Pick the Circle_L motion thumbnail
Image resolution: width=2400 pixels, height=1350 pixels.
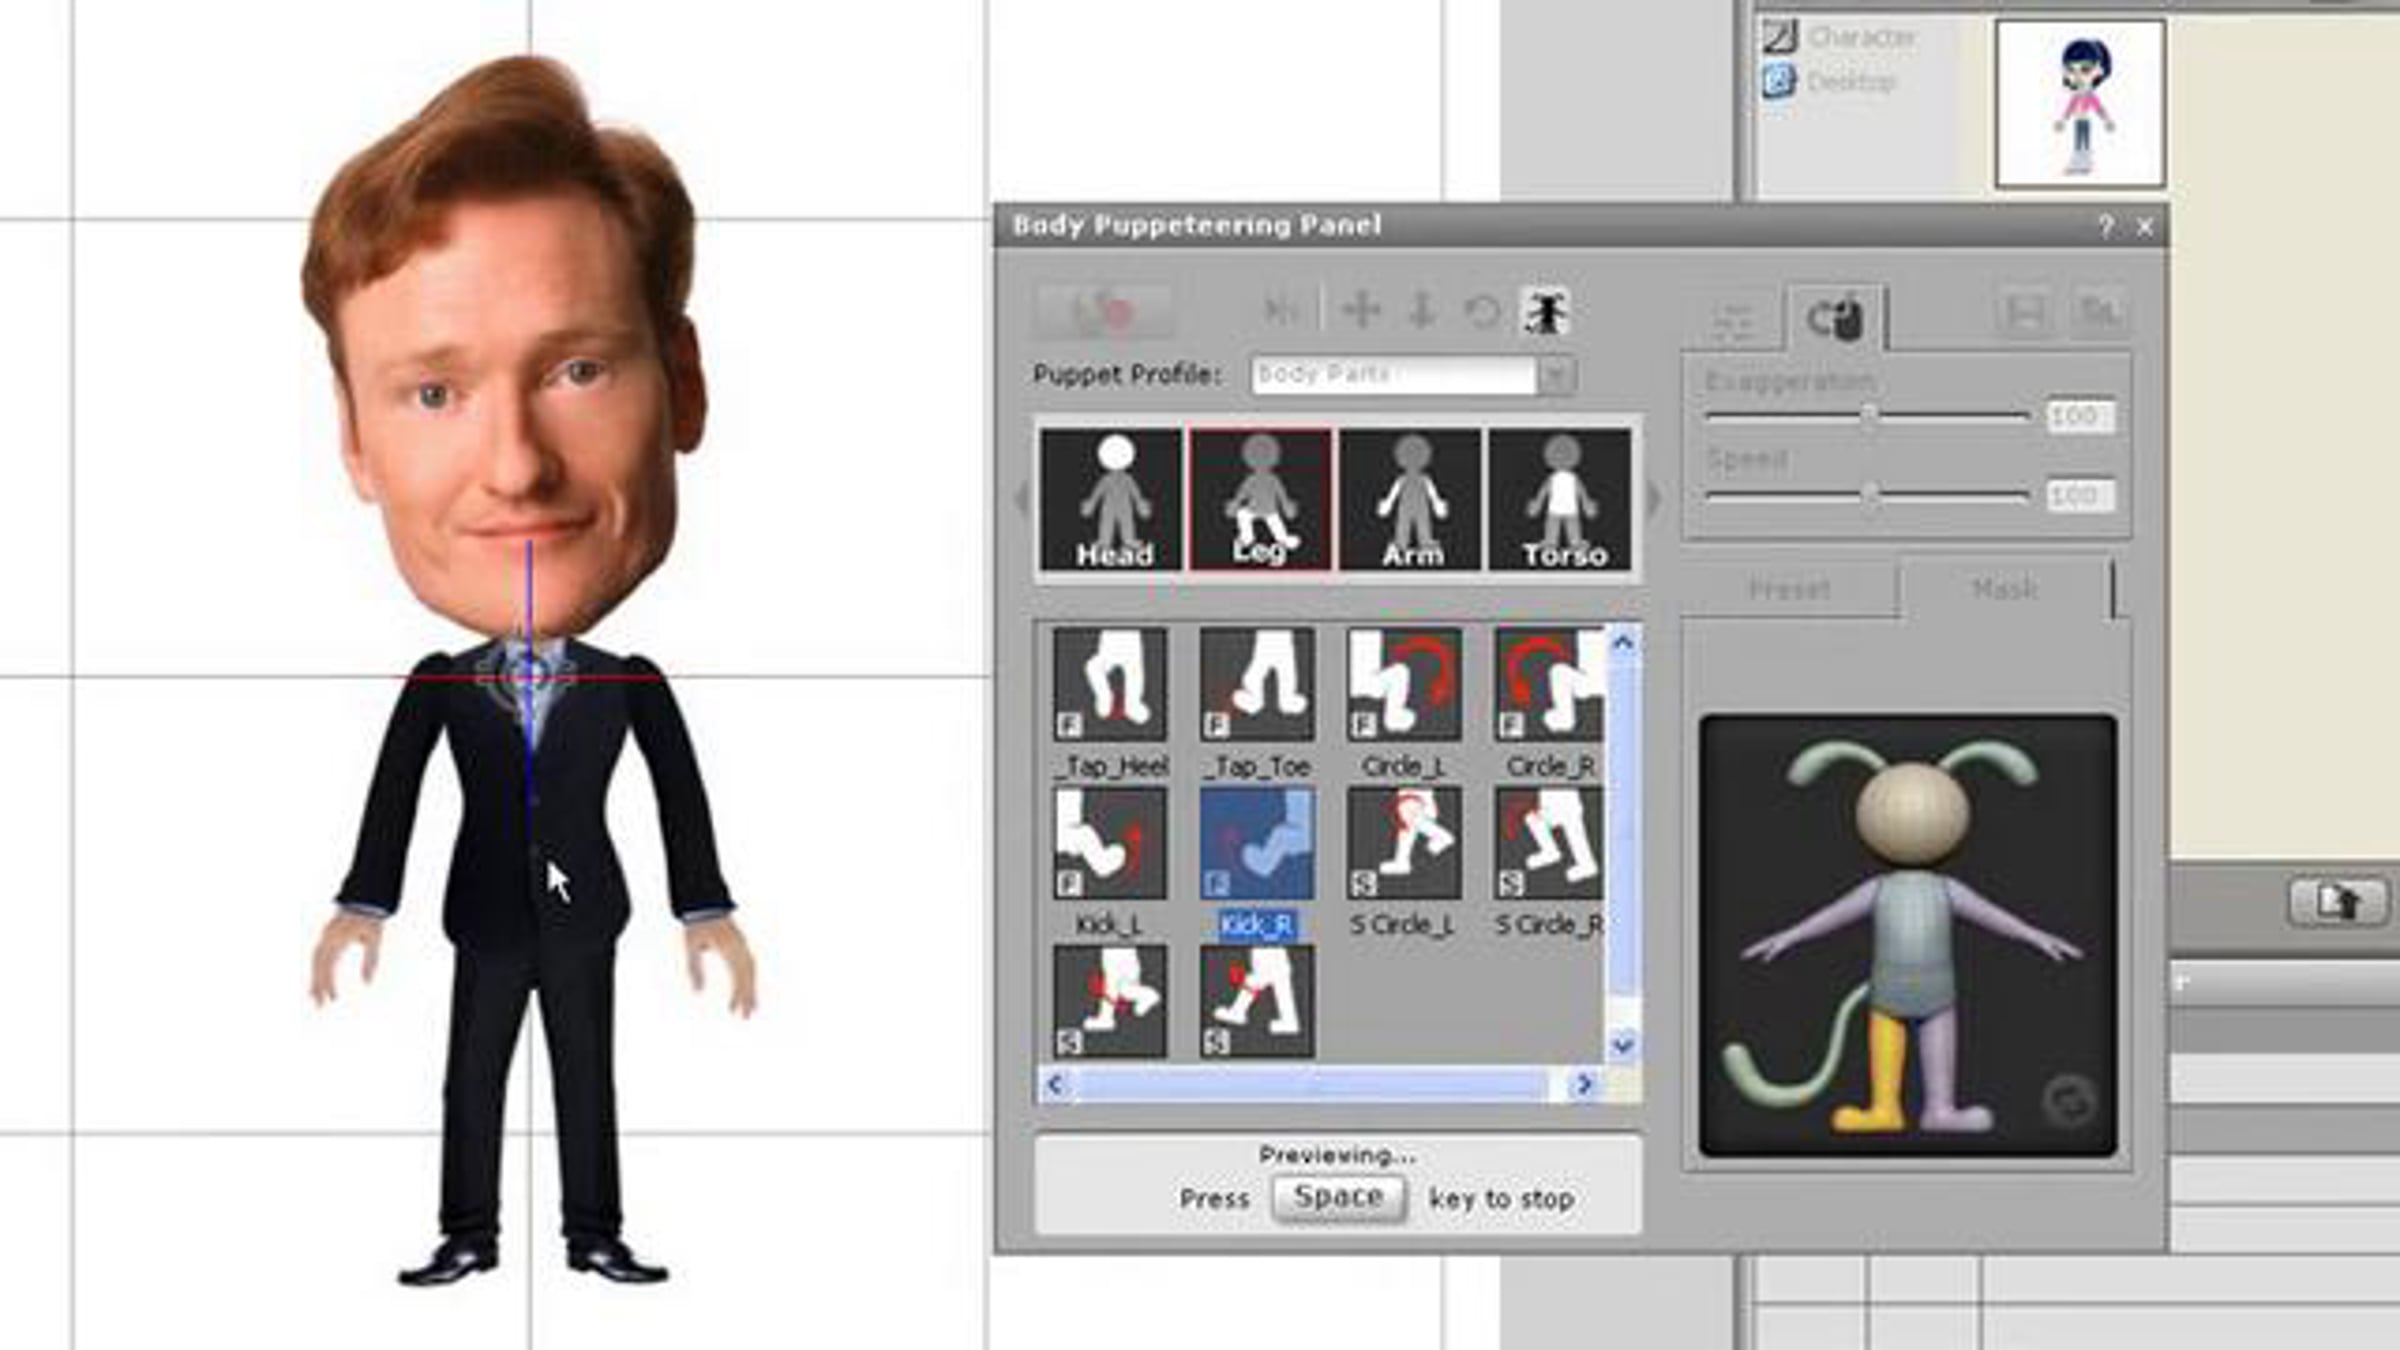coord(1404,685)
